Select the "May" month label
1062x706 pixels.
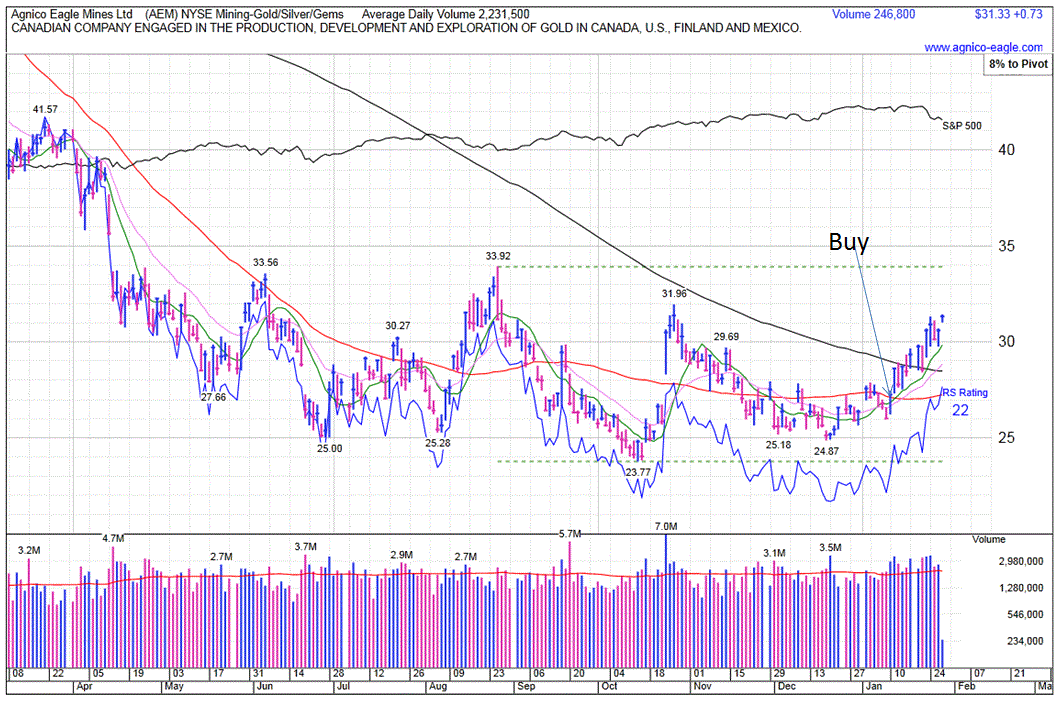click(x=174, y=686)
